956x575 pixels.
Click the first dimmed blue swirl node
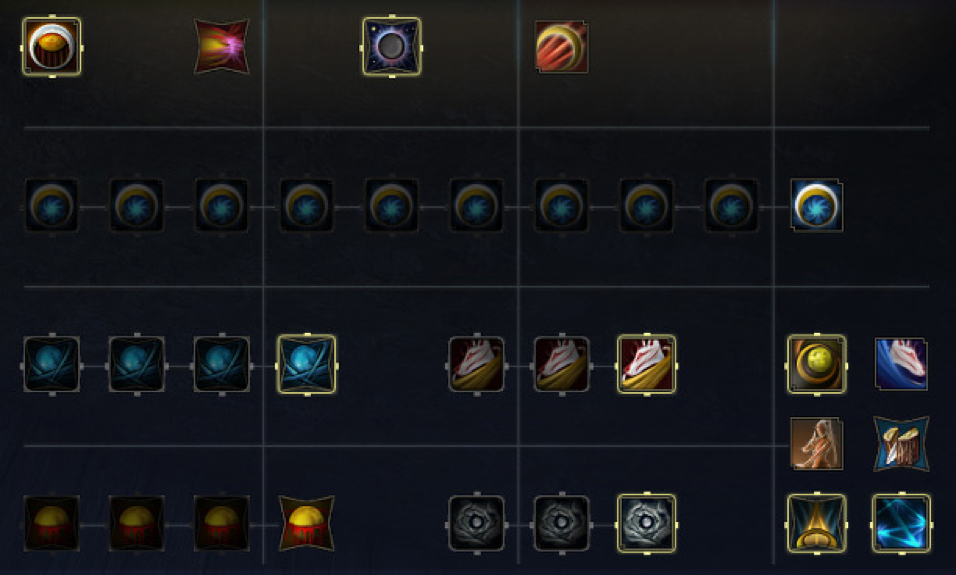pos(52,205)
